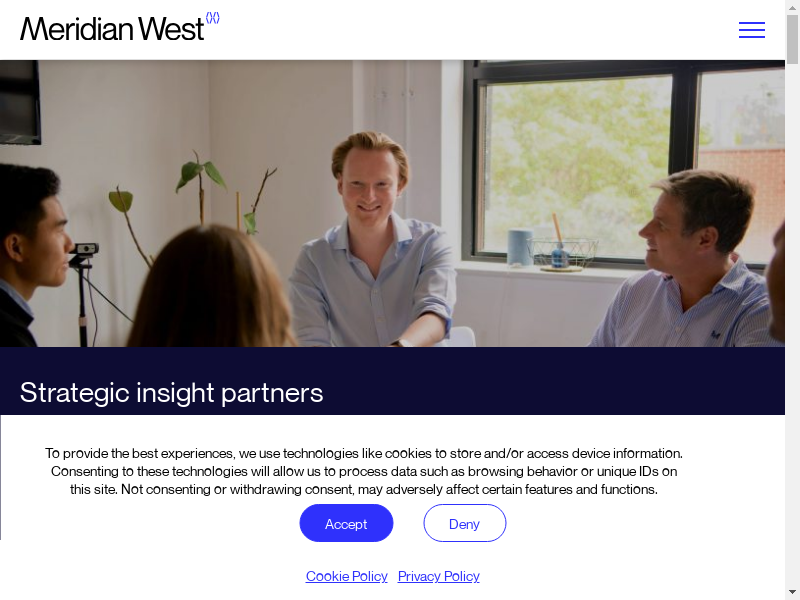
Task: Click the window showing trees in the photo
Action: 628,163
